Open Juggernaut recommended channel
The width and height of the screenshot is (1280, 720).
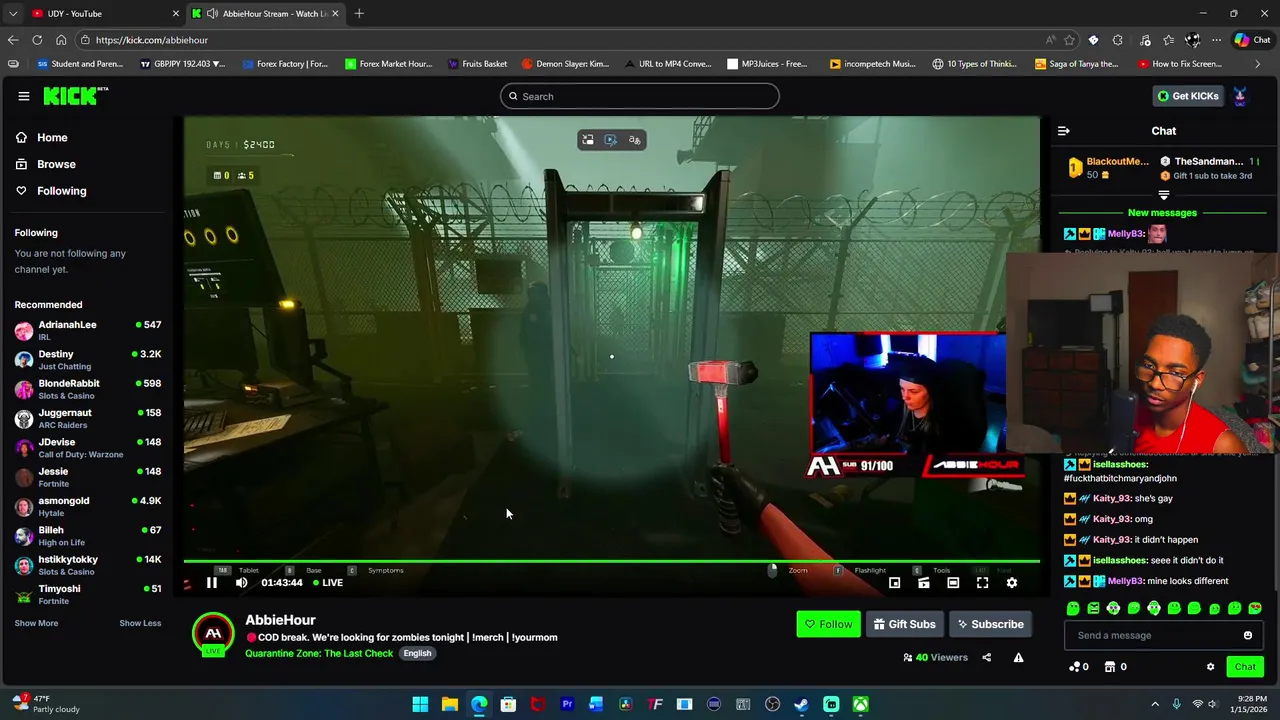pyautogui.click(x=88, y=418)
